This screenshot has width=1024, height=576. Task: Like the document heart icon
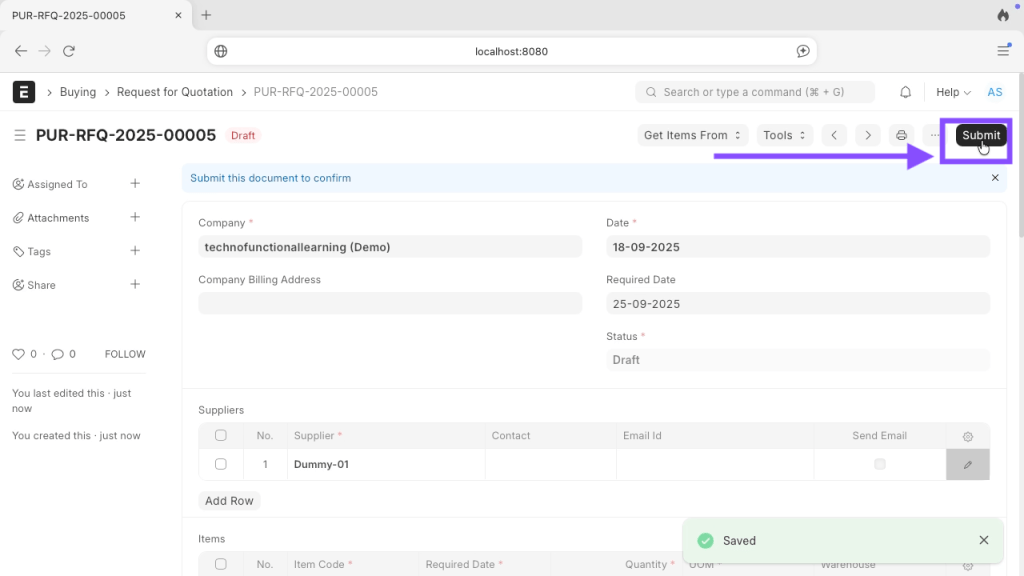(x=18, y=354)
